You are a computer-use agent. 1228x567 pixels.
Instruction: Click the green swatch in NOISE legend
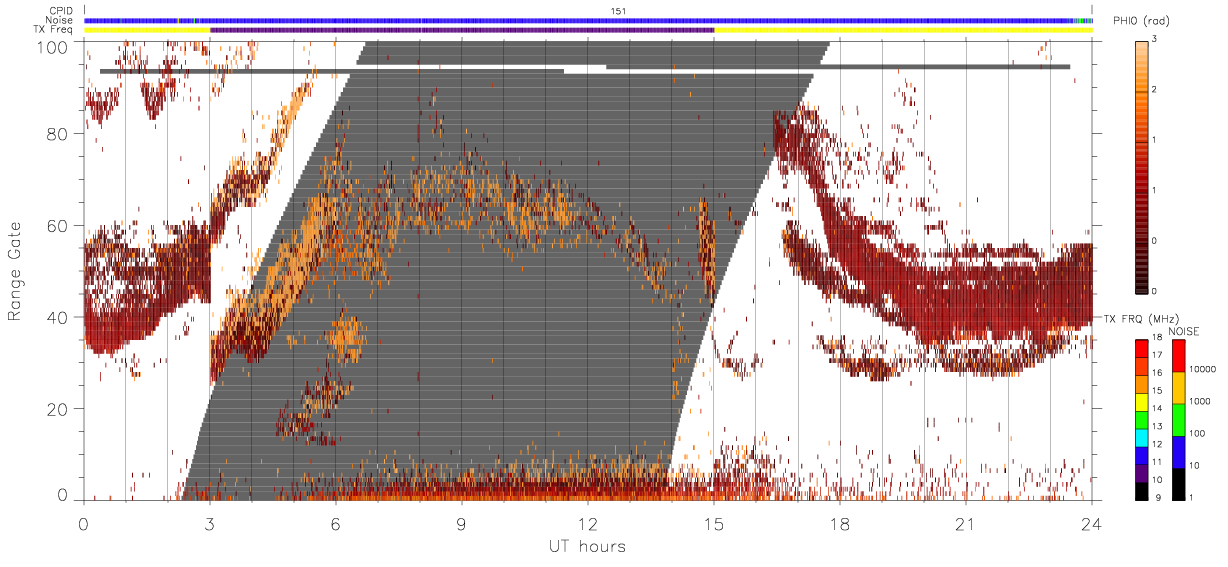[x=1178, y=420]
